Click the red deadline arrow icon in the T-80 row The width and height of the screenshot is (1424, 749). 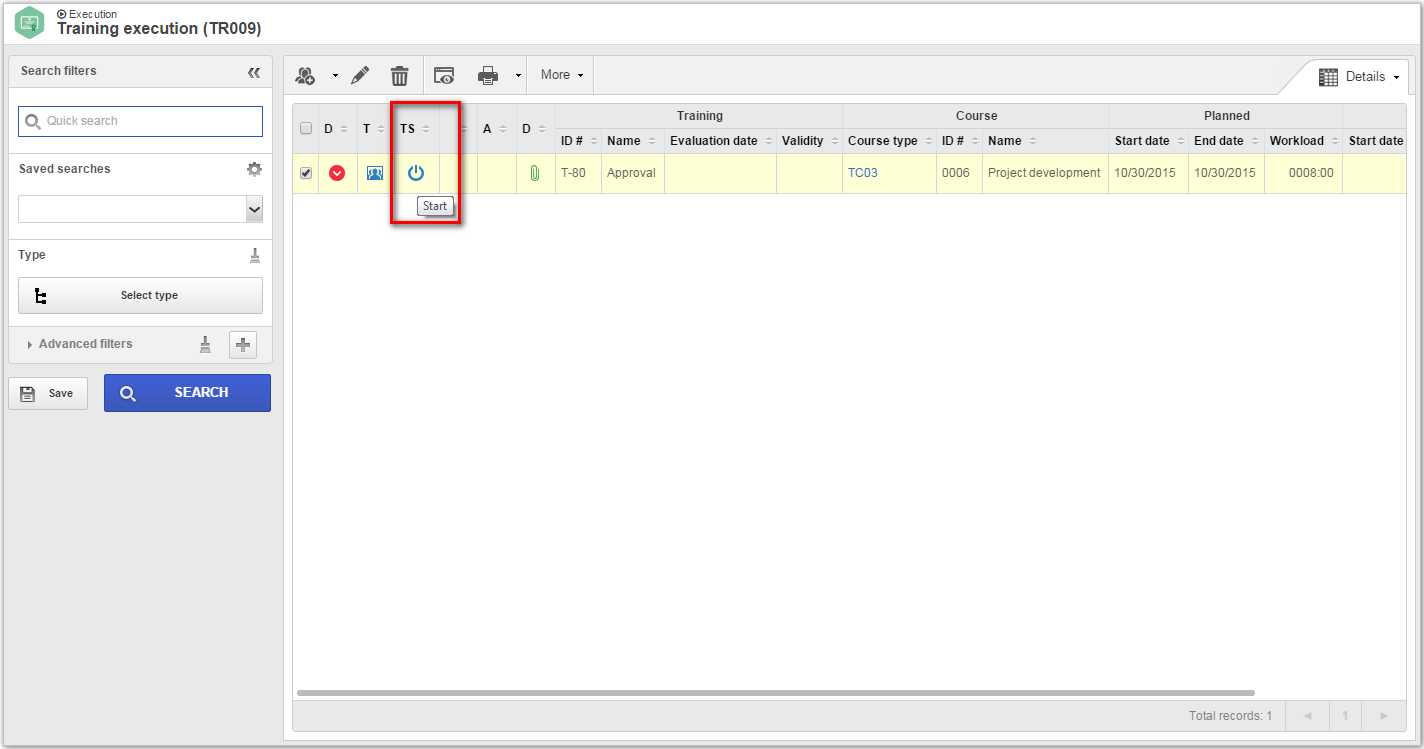pos(337,173)
